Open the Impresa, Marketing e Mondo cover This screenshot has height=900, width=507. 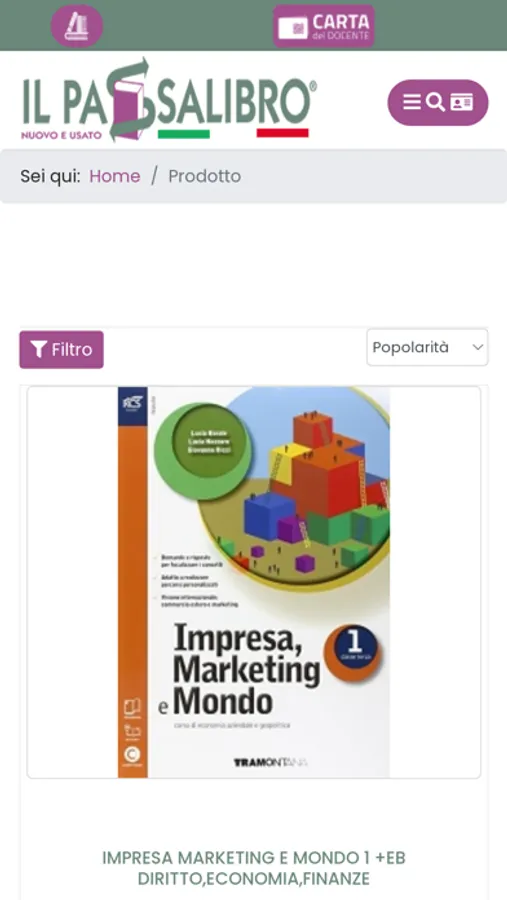coord(254,582)
